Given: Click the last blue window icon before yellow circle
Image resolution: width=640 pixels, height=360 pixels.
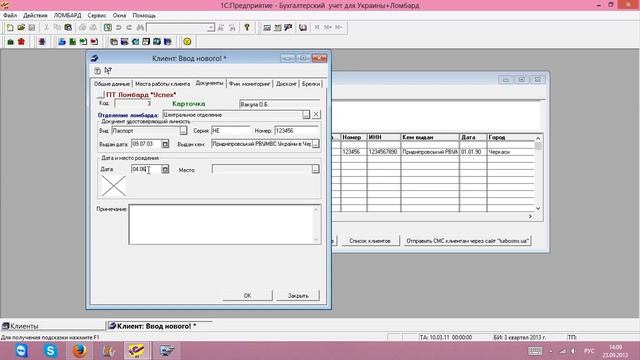Looking at the screenshot, I should click(x=167, y=42).
